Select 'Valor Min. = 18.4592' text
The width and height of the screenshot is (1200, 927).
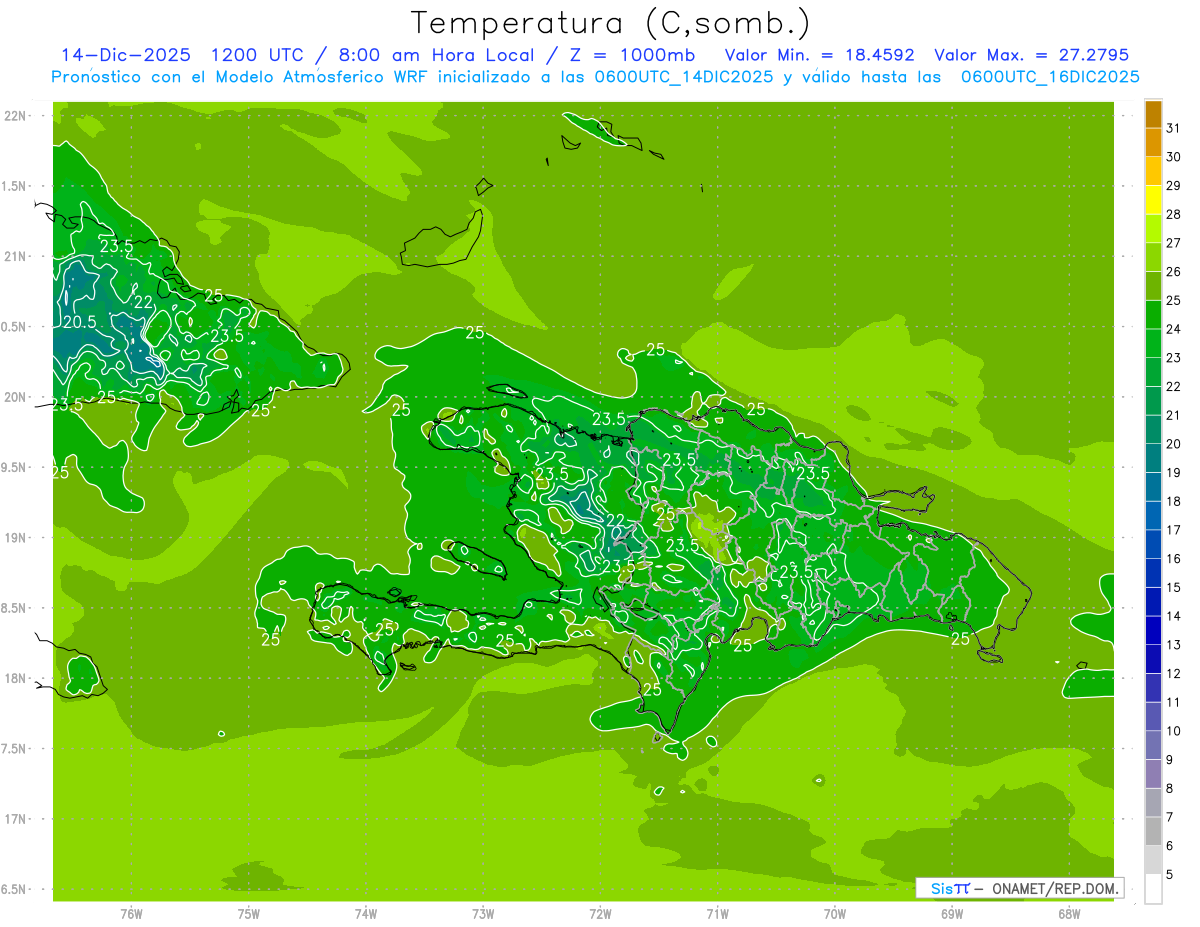819,55
